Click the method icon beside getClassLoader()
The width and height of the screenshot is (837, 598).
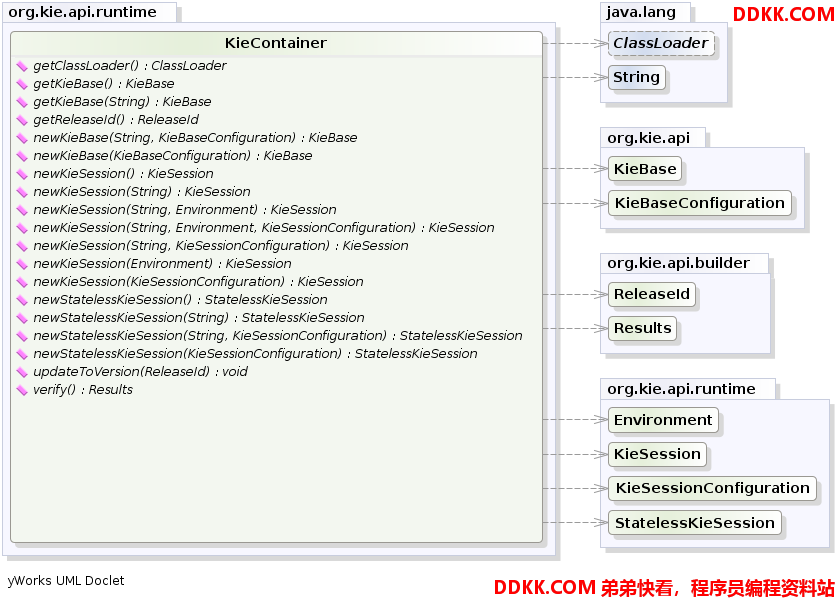point(22,66)
